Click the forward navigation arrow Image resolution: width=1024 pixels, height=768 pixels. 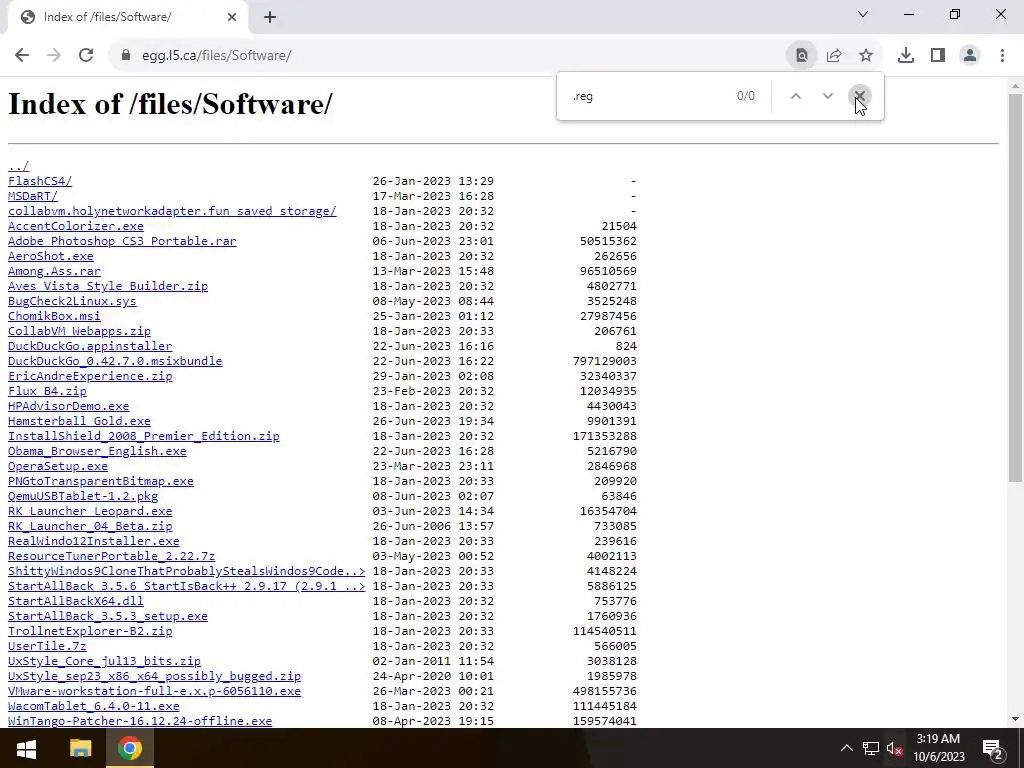(54, 56)
